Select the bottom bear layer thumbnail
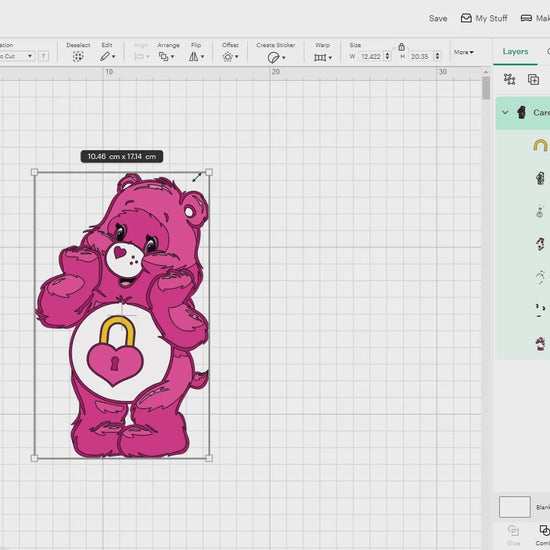 pyautogui.click(x=540, y=344)
